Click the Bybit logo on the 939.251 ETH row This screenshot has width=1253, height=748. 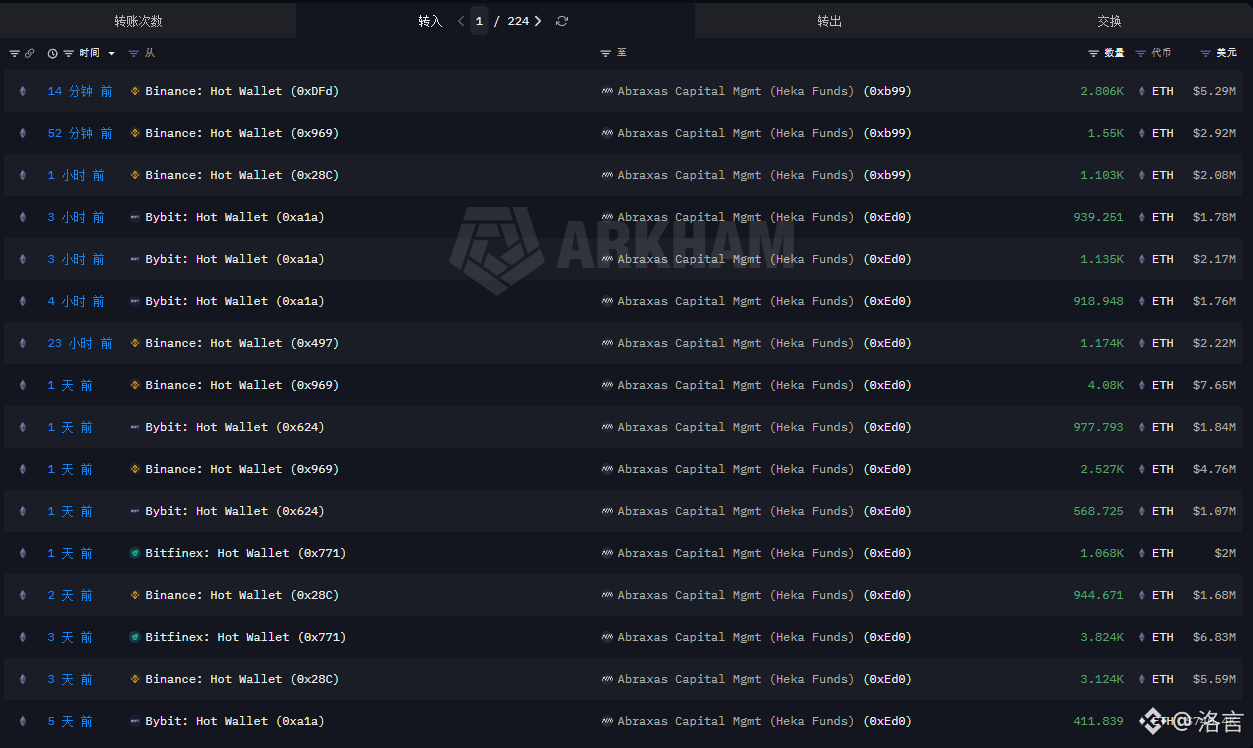(136, 217)
